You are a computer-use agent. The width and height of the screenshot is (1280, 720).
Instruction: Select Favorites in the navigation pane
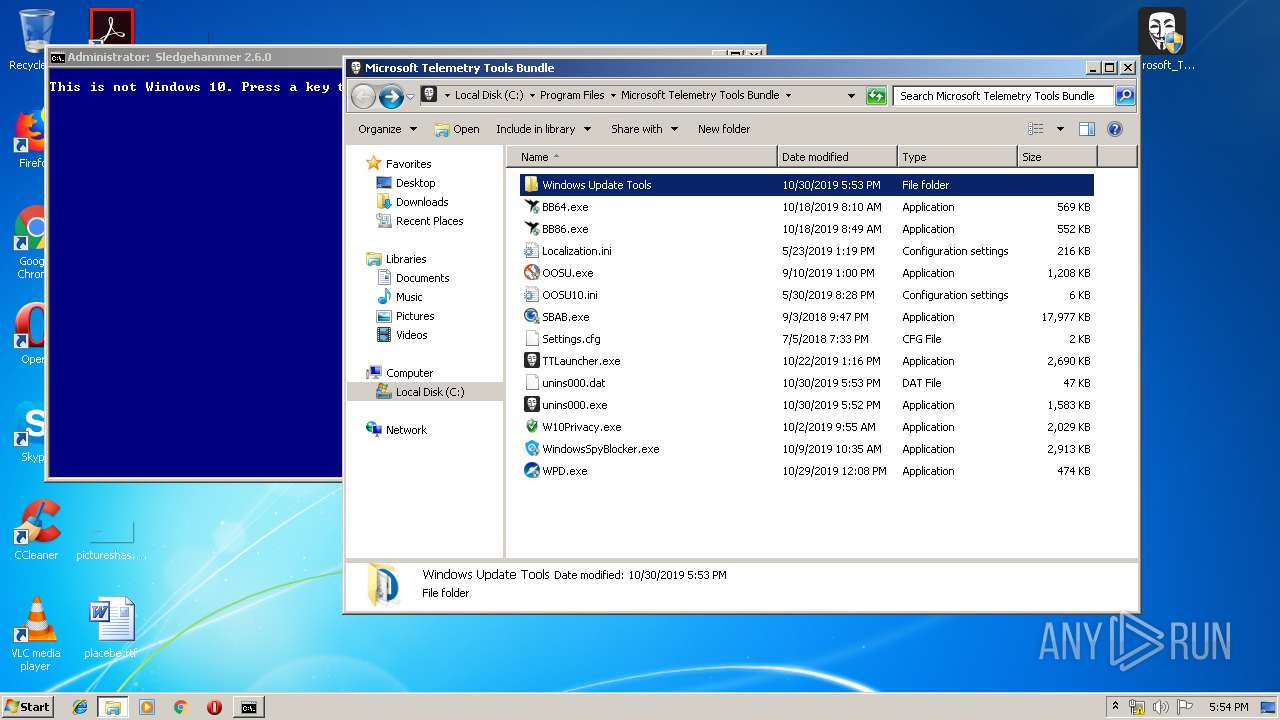tap(408, 164)
